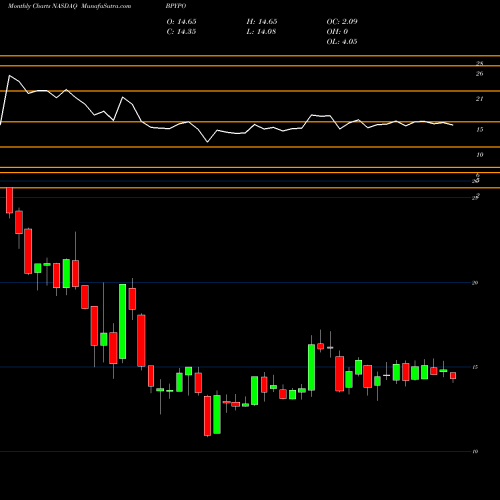Click the low value 'L: 14.08'
Viewport: 500px width, 500px height.
261,32
